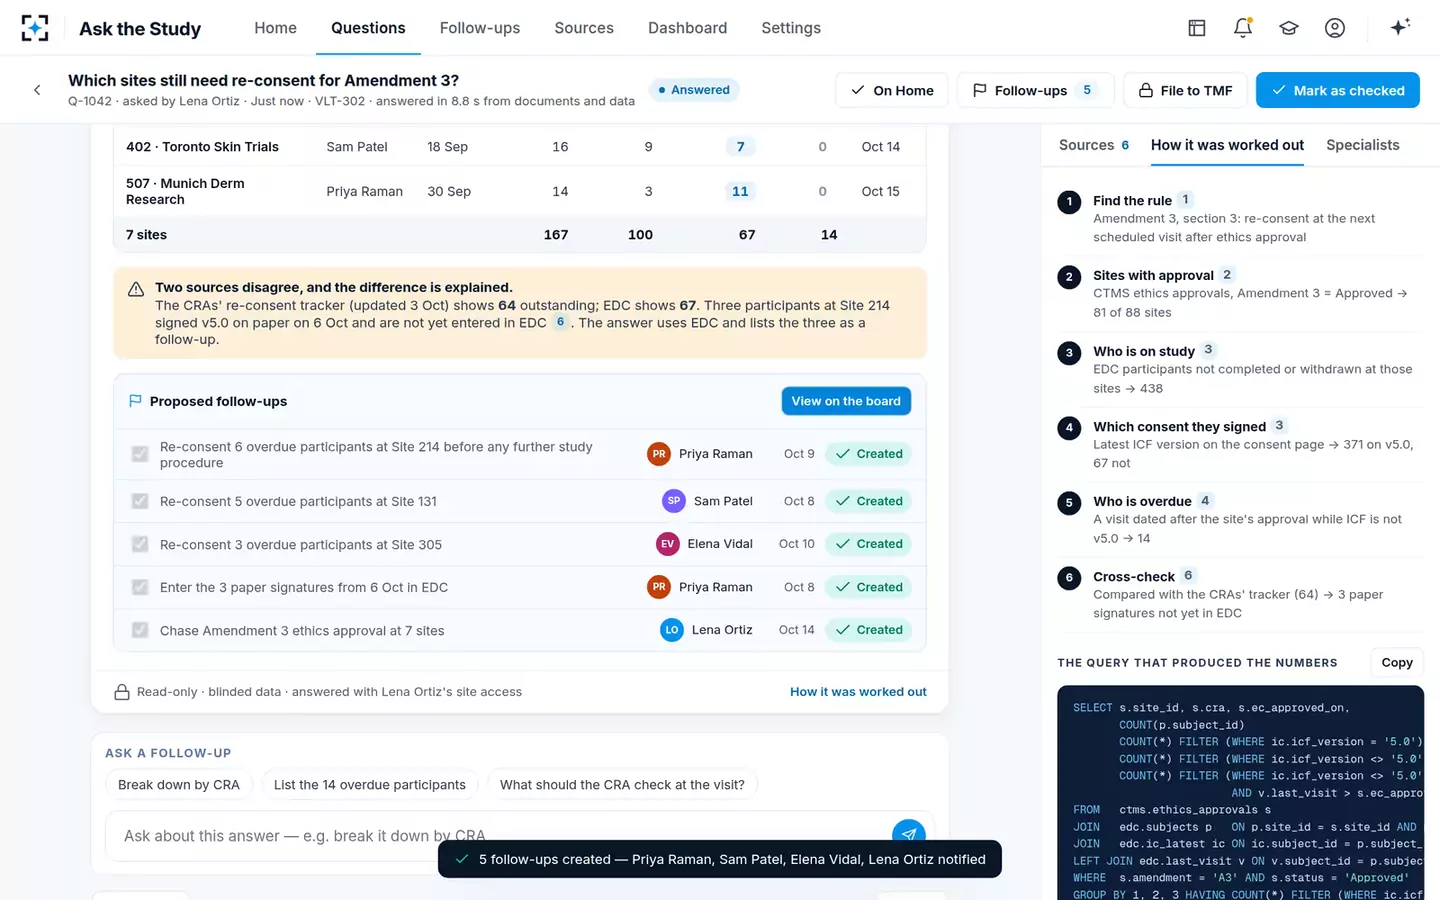This screenshot has height=900, width=1440.
Task: Open the user profile icon
Action: point(1335,28)
